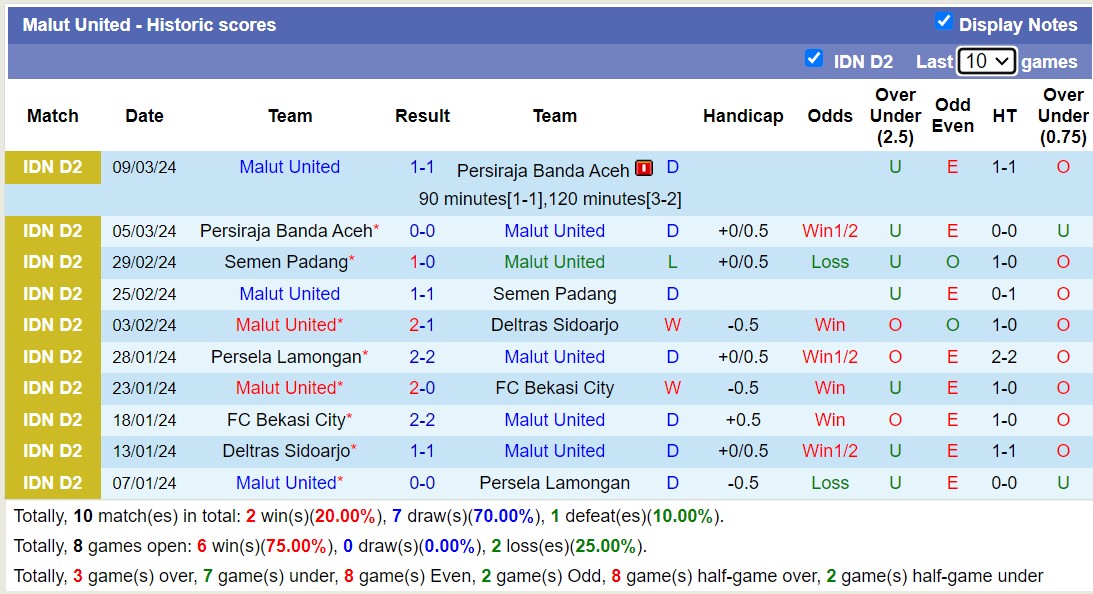Click the Odd Even column header

tap(952, 116)
